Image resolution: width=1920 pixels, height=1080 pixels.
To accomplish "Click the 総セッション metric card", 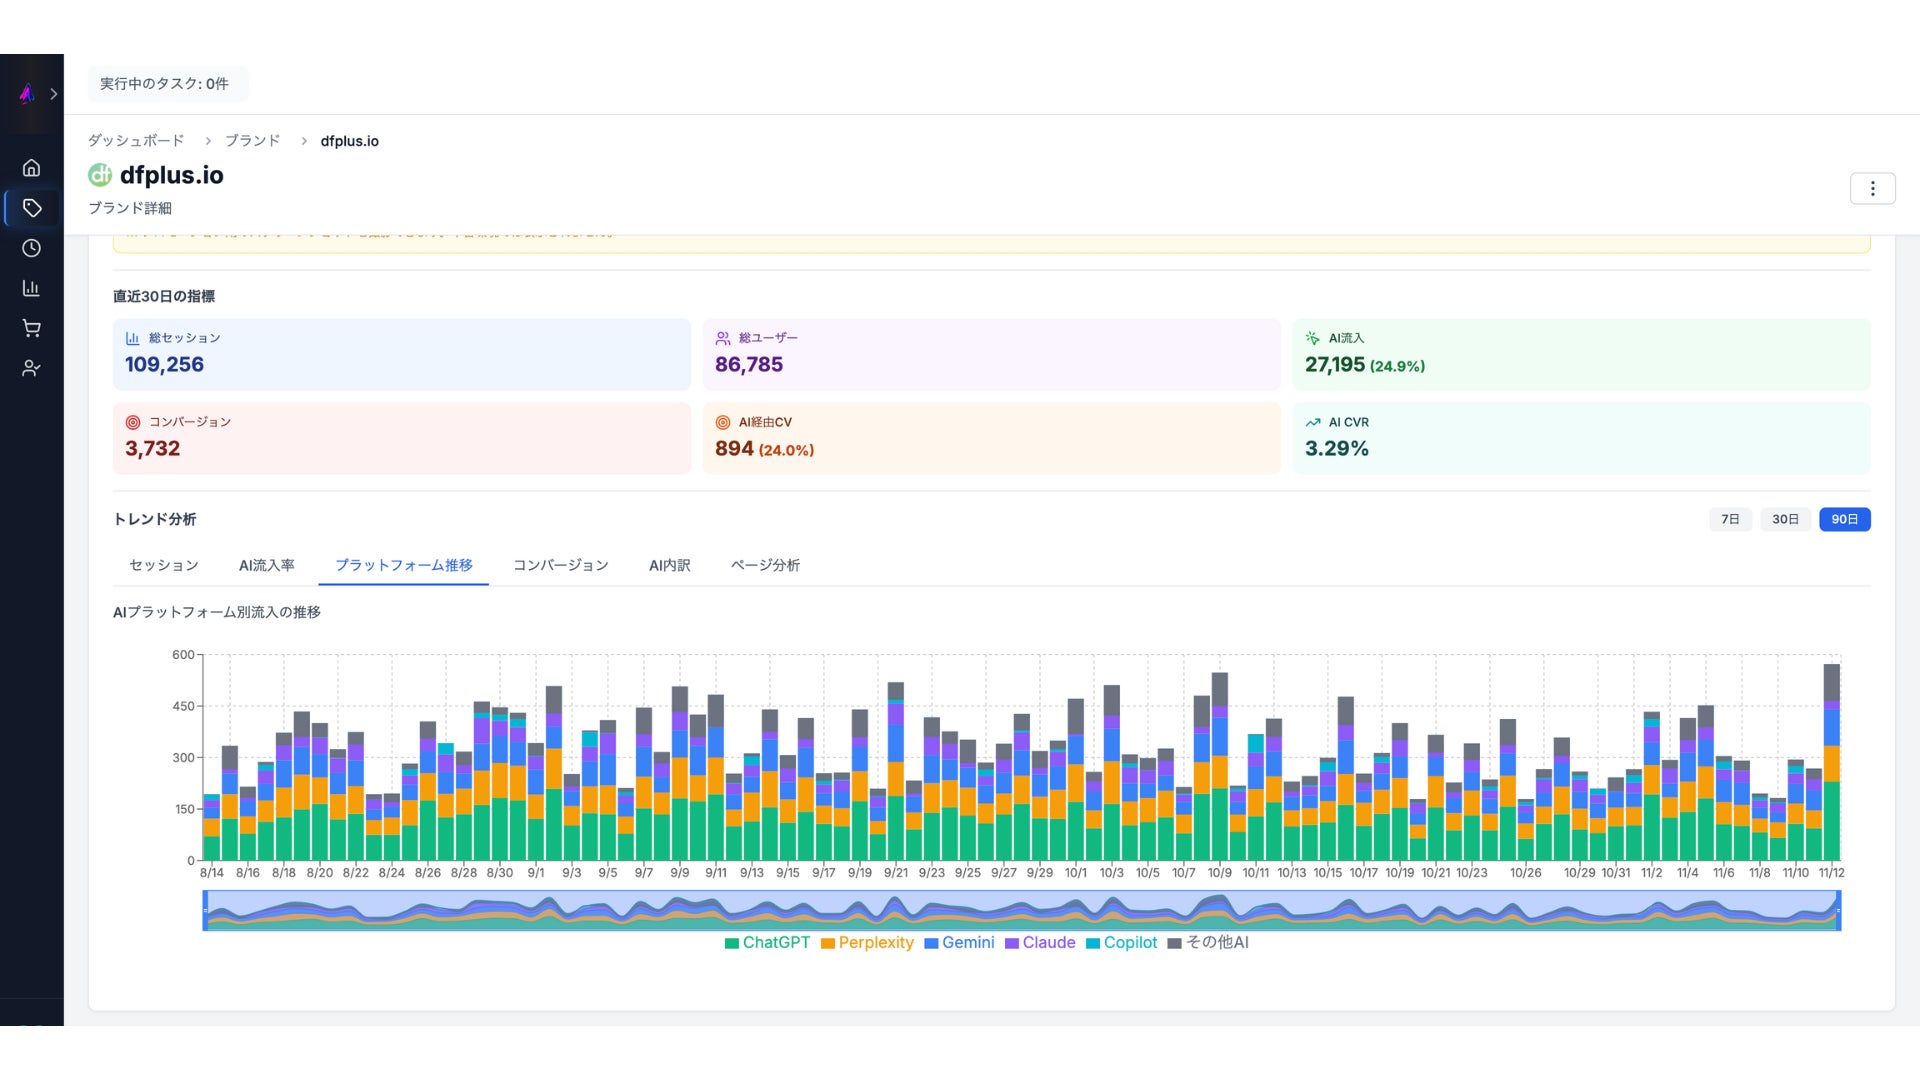I will [x=401, y=354].
